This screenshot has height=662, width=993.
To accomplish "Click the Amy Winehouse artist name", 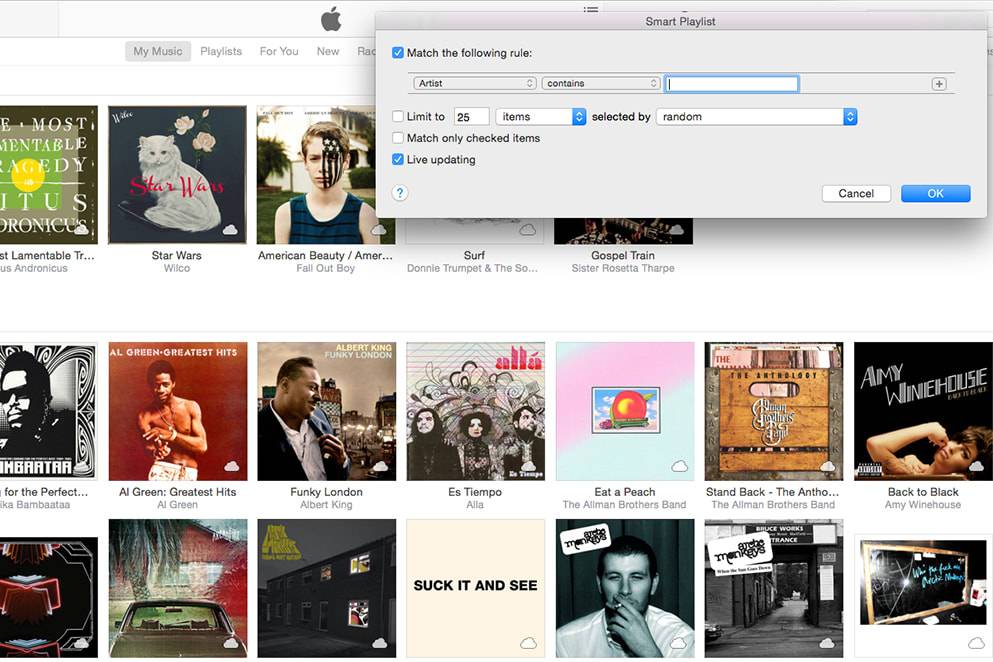I will click(923, 505).
